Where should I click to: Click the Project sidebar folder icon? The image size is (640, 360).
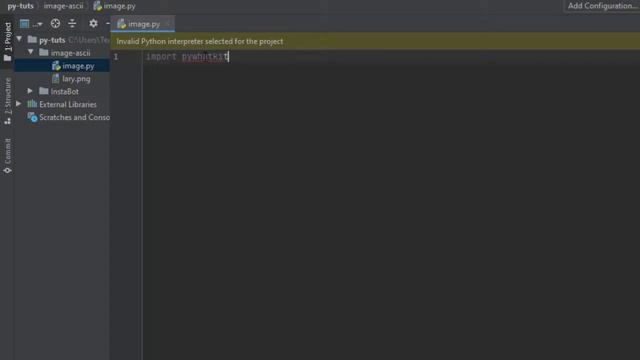pyautogui.click(x=7, y=58)
